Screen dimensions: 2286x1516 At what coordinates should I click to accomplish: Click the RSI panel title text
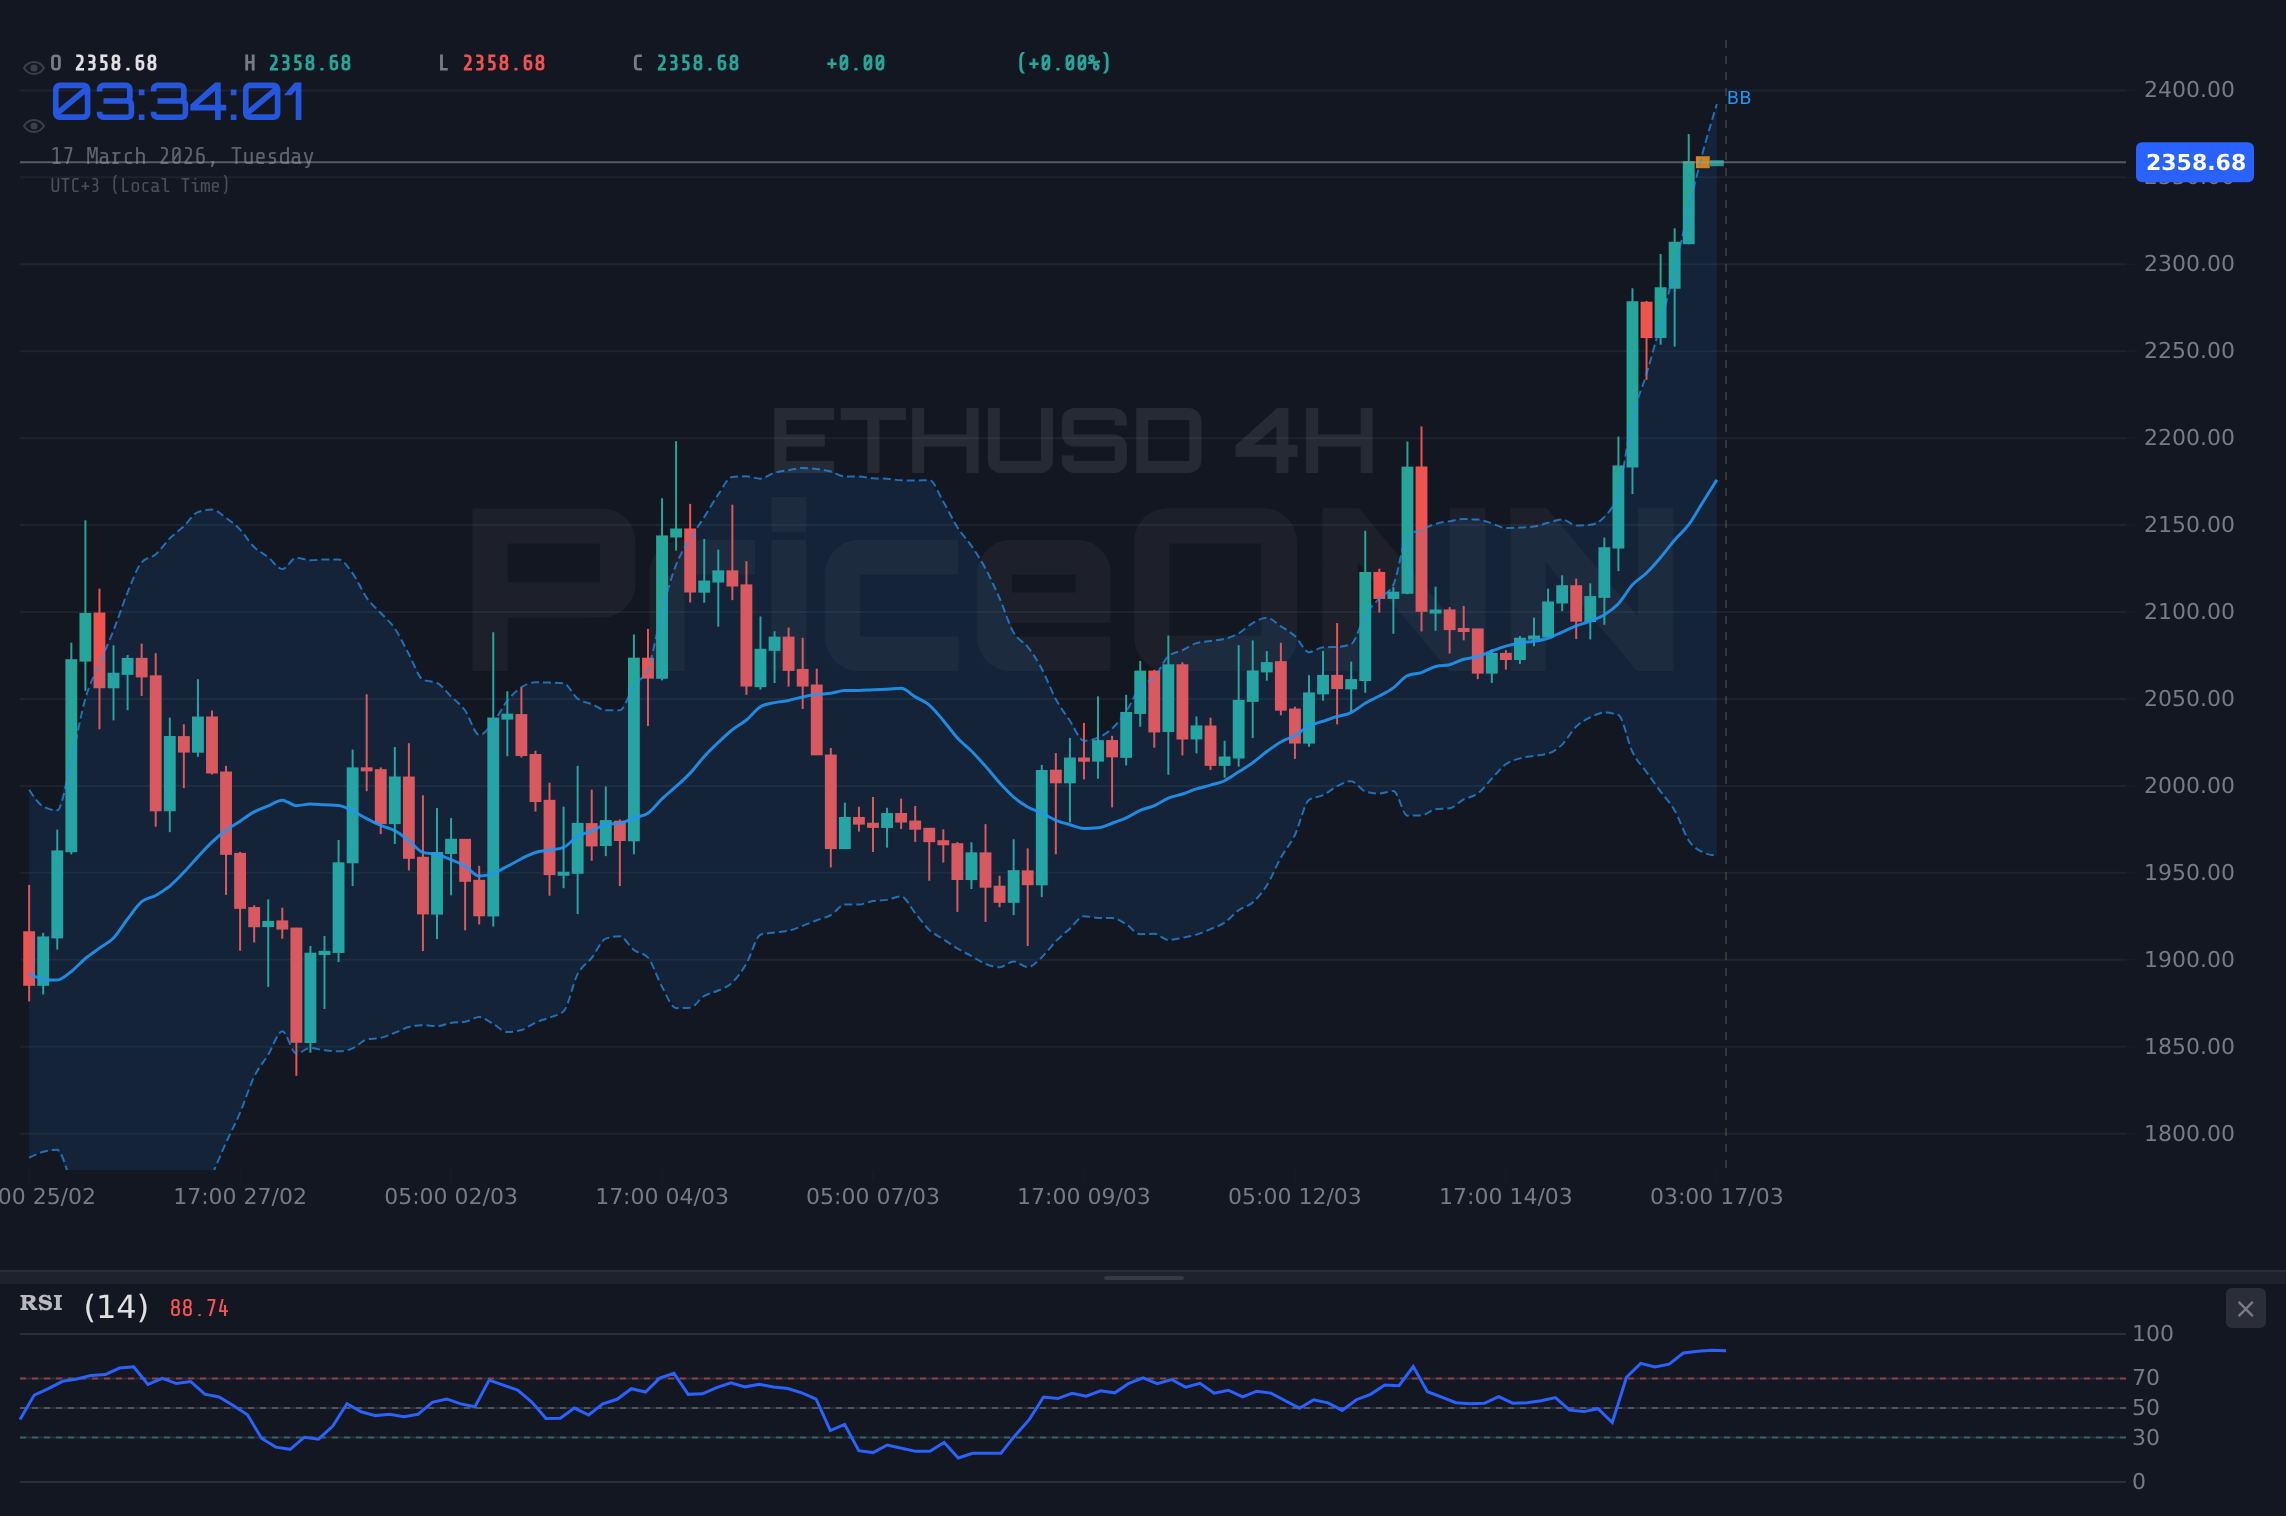point(40,1303)
